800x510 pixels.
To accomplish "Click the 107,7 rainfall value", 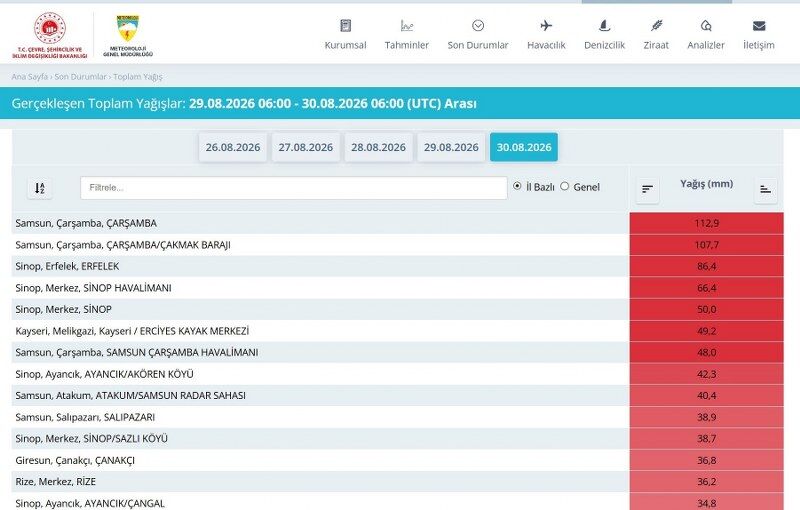I will coord(707,245).
